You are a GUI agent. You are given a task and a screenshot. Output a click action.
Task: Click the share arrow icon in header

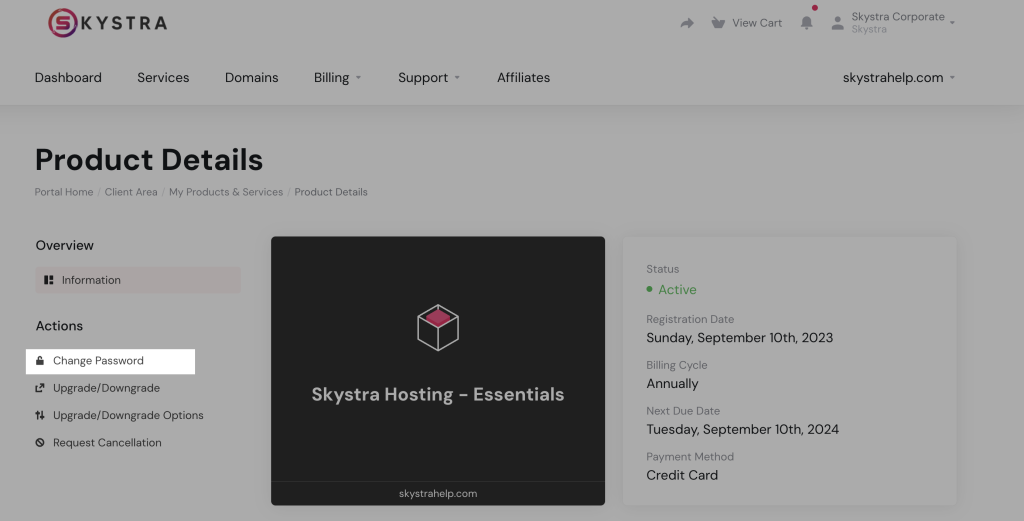pos(687,23)
